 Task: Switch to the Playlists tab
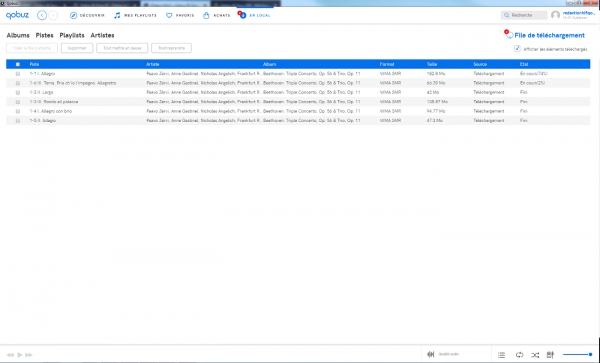coord(72,35)
